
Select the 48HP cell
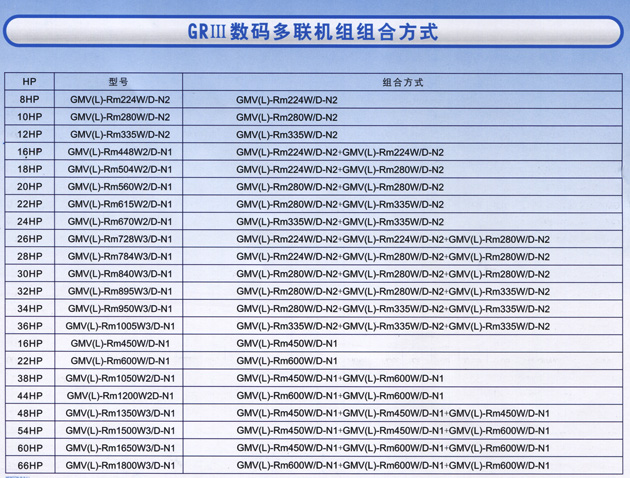point(30,413)
